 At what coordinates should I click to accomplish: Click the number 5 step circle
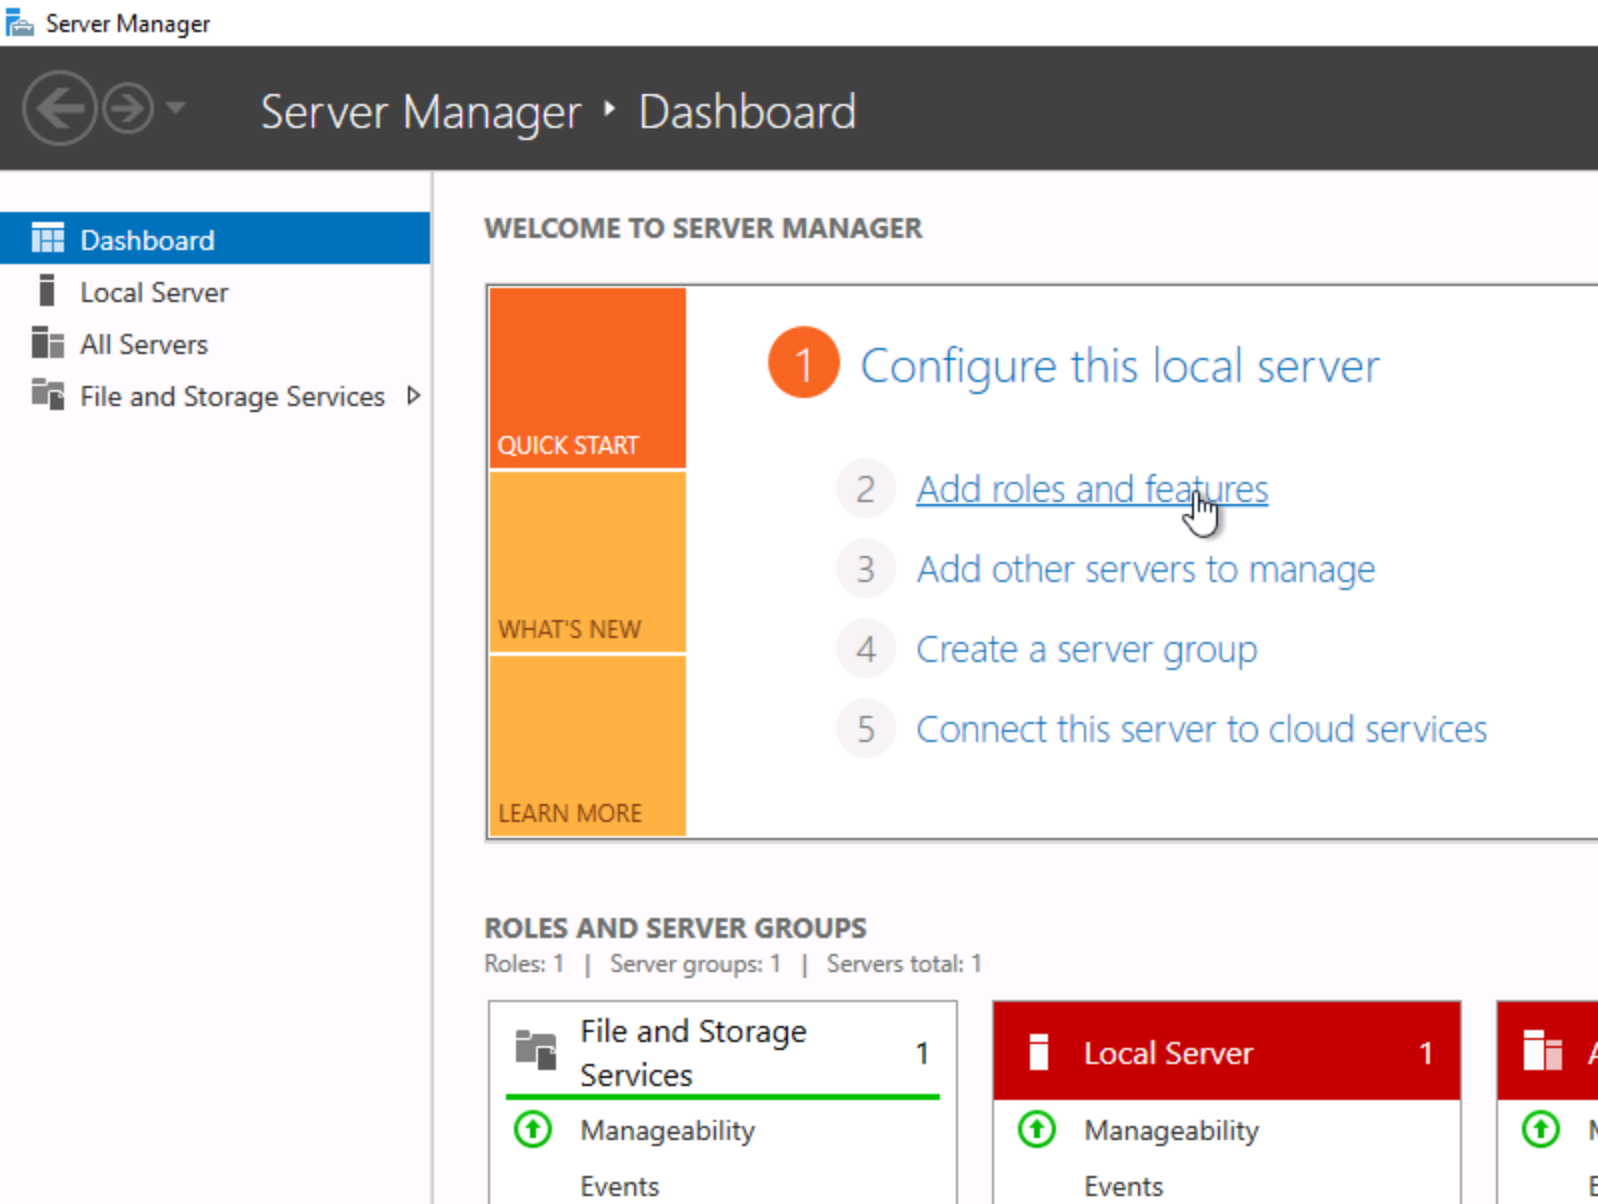(865, 729)
